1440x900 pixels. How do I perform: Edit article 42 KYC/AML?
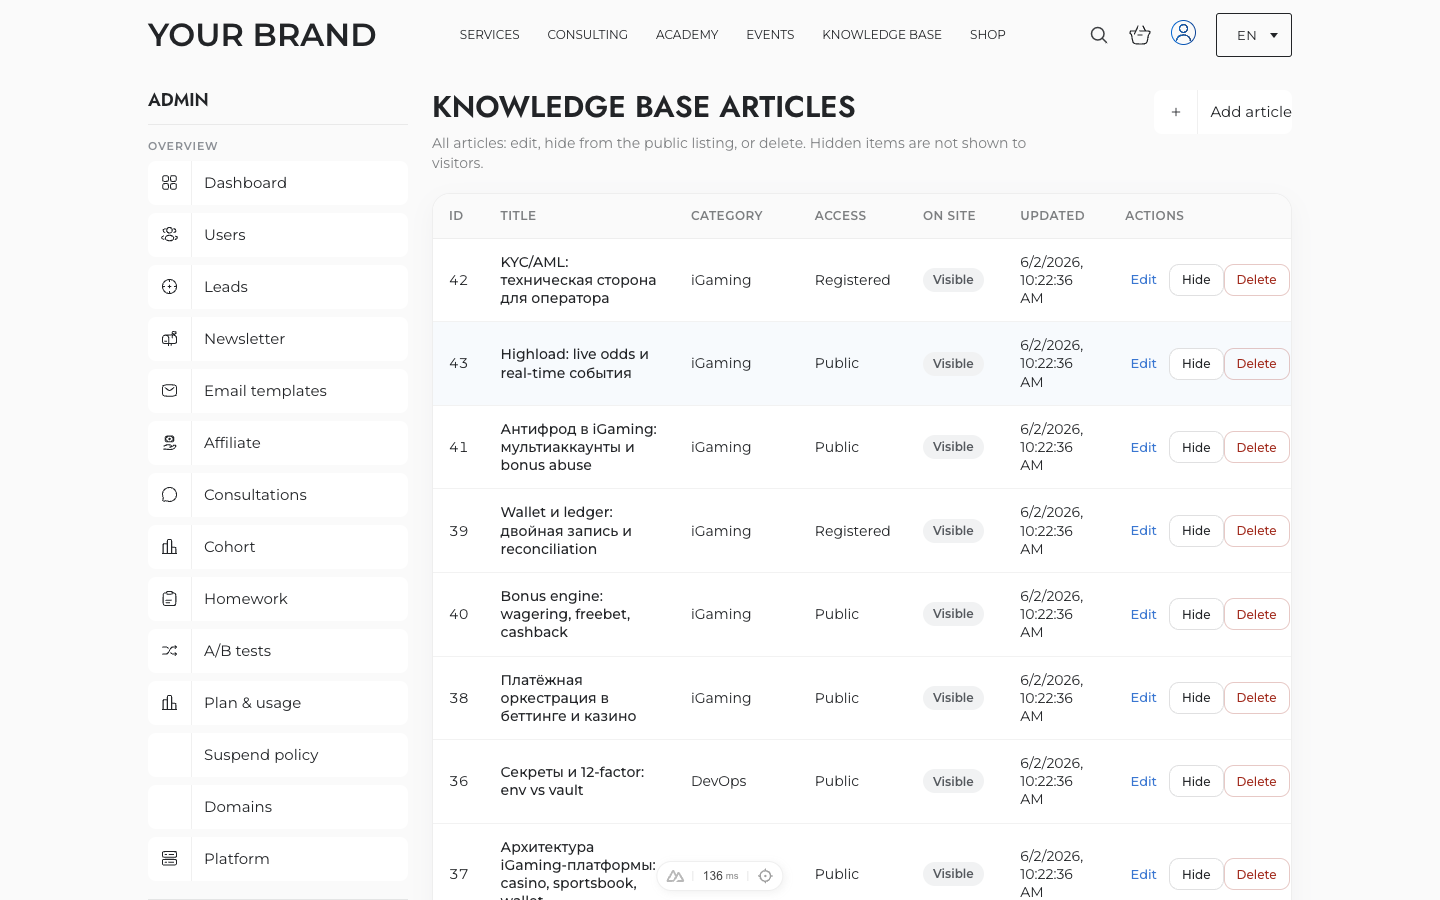[1143, 280]
